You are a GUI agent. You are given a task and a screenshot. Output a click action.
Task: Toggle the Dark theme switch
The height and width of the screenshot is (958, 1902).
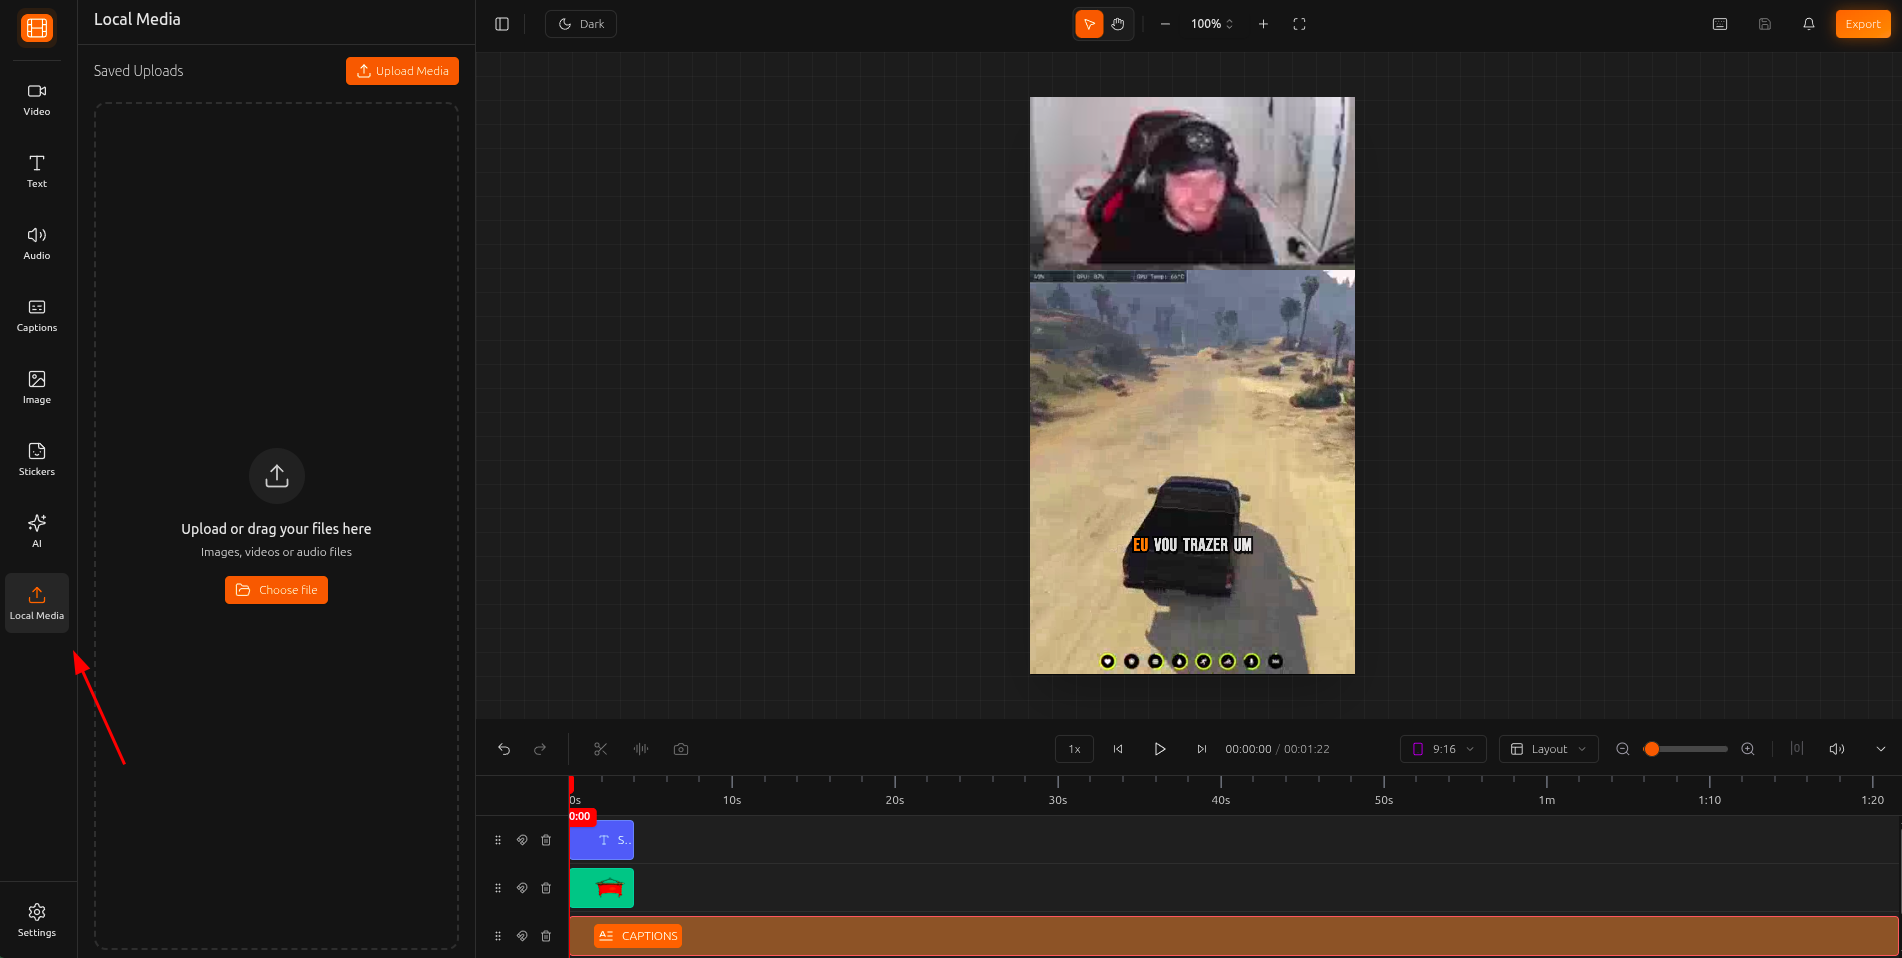click(x=581, y=24)
